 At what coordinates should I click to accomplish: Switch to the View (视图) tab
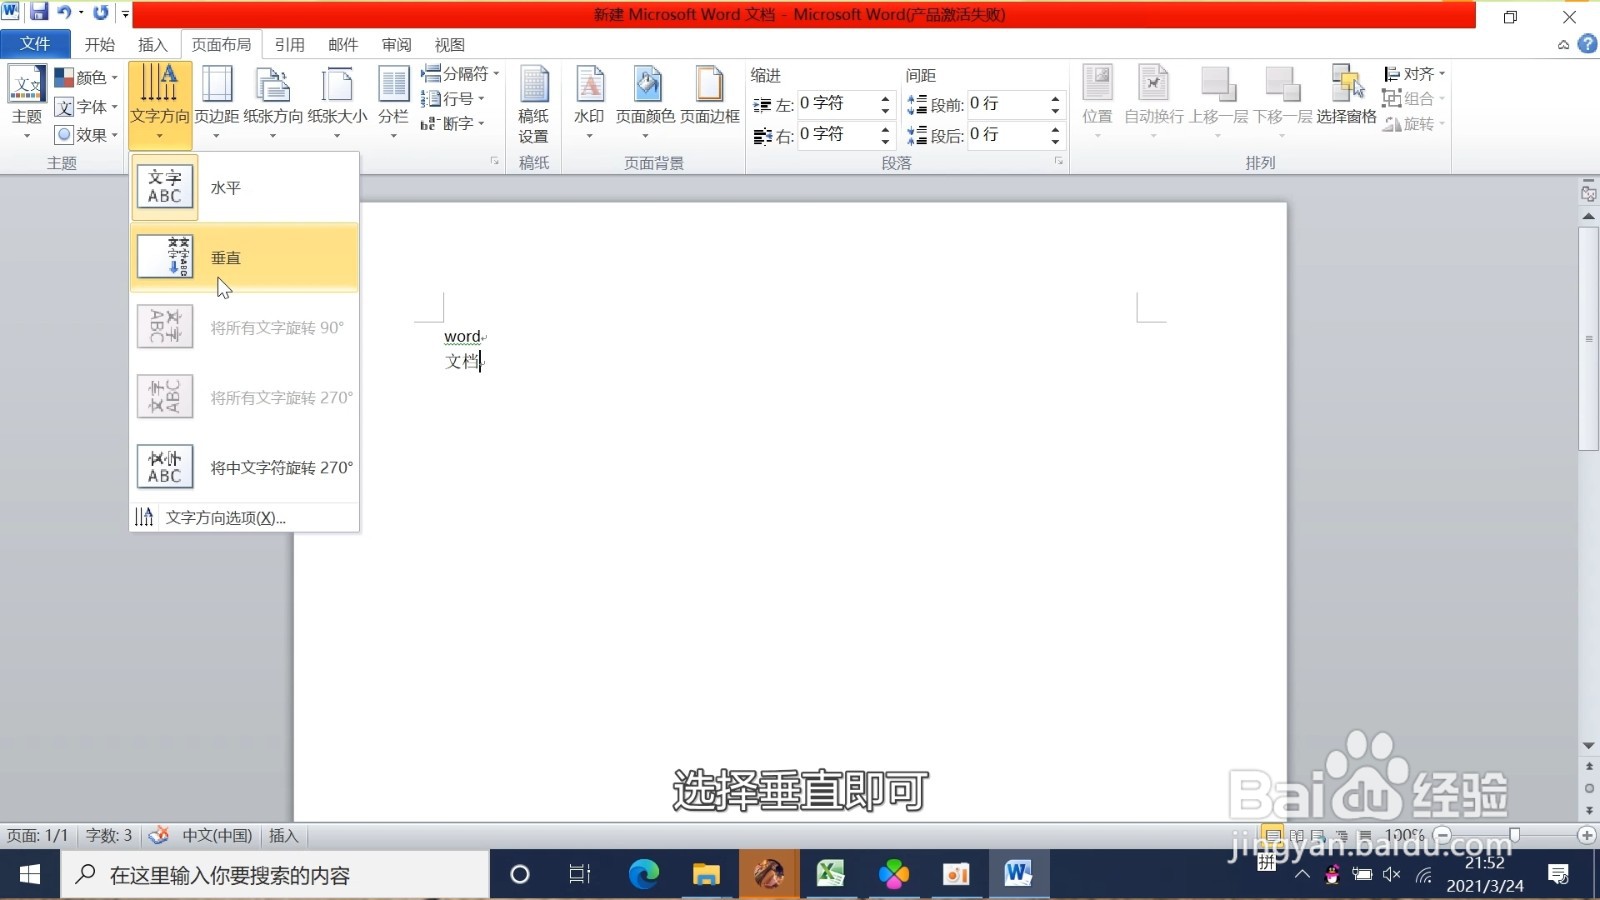click(450, 45)
